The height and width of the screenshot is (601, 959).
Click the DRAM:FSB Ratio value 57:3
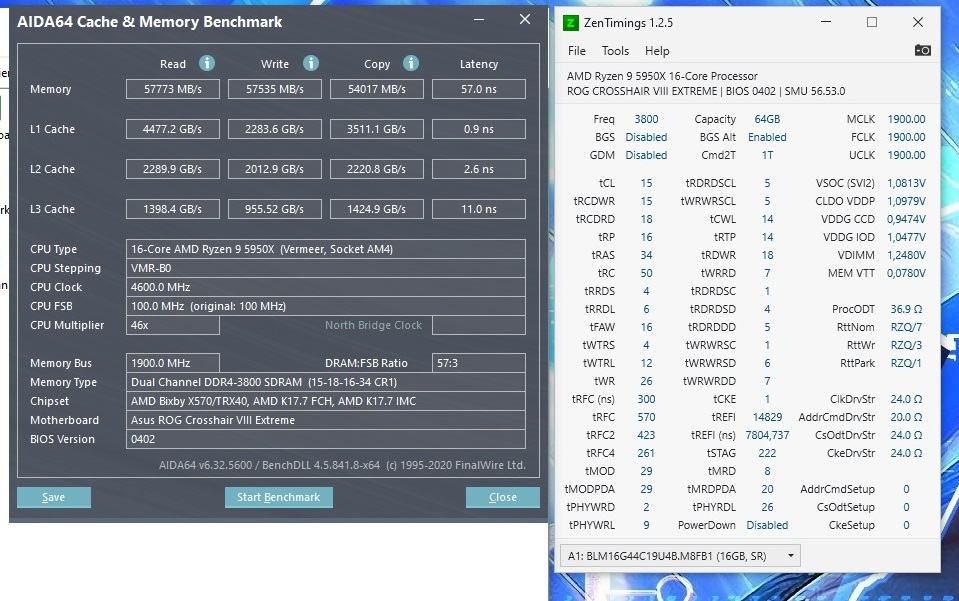(x=479, y=363)
